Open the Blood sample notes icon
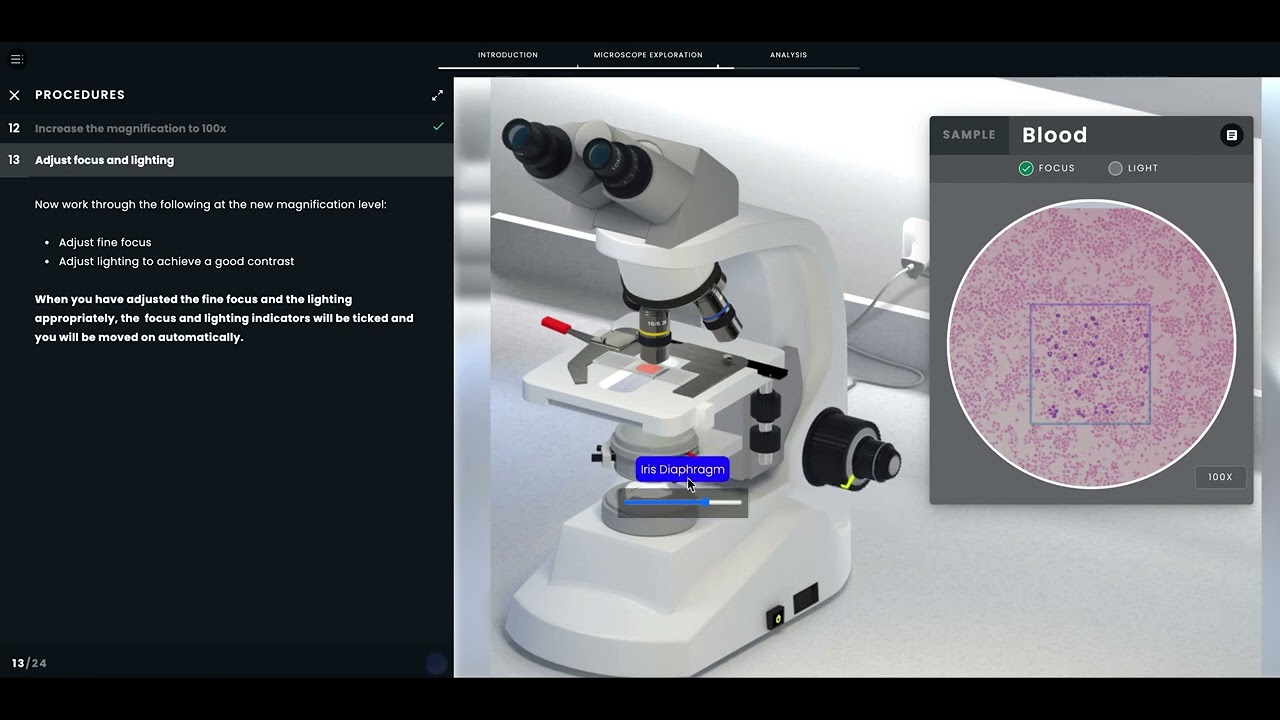 (1231, 135)
